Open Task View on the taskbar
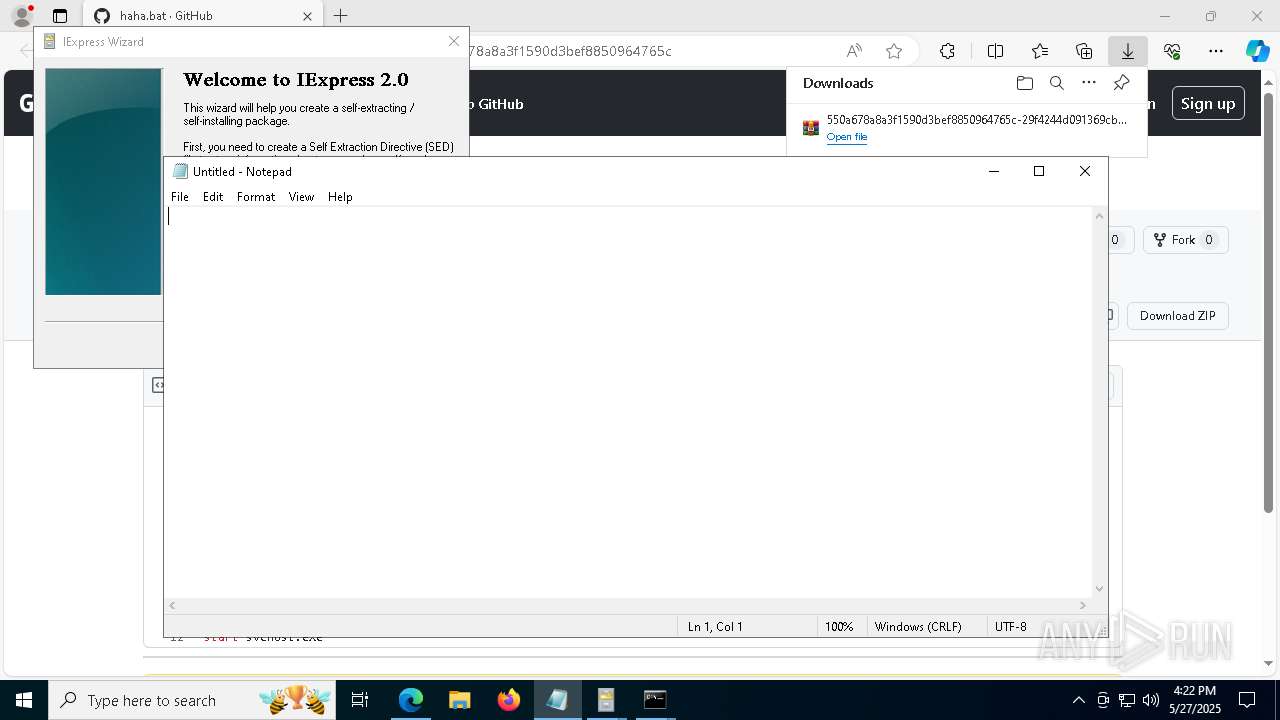The height and width of the screenshot is (720, 1280). [x=360, y=700]
